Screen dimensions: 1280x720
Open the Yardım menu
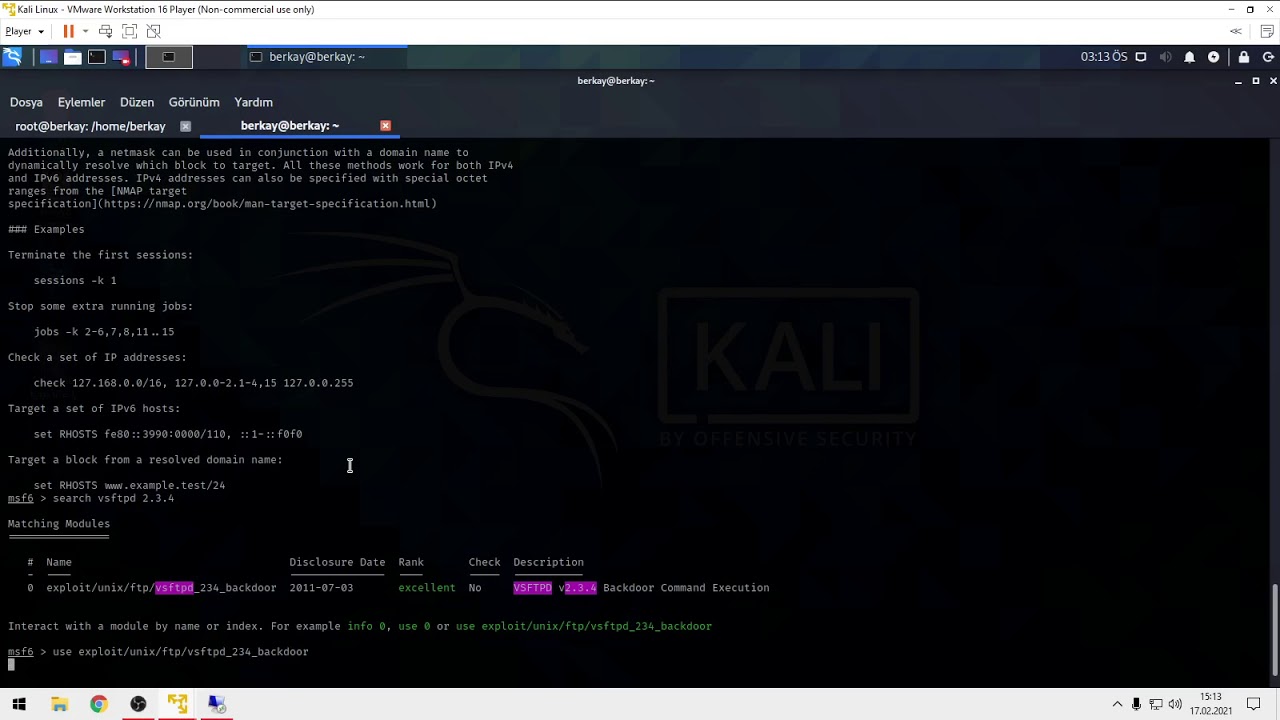(253, 102)
